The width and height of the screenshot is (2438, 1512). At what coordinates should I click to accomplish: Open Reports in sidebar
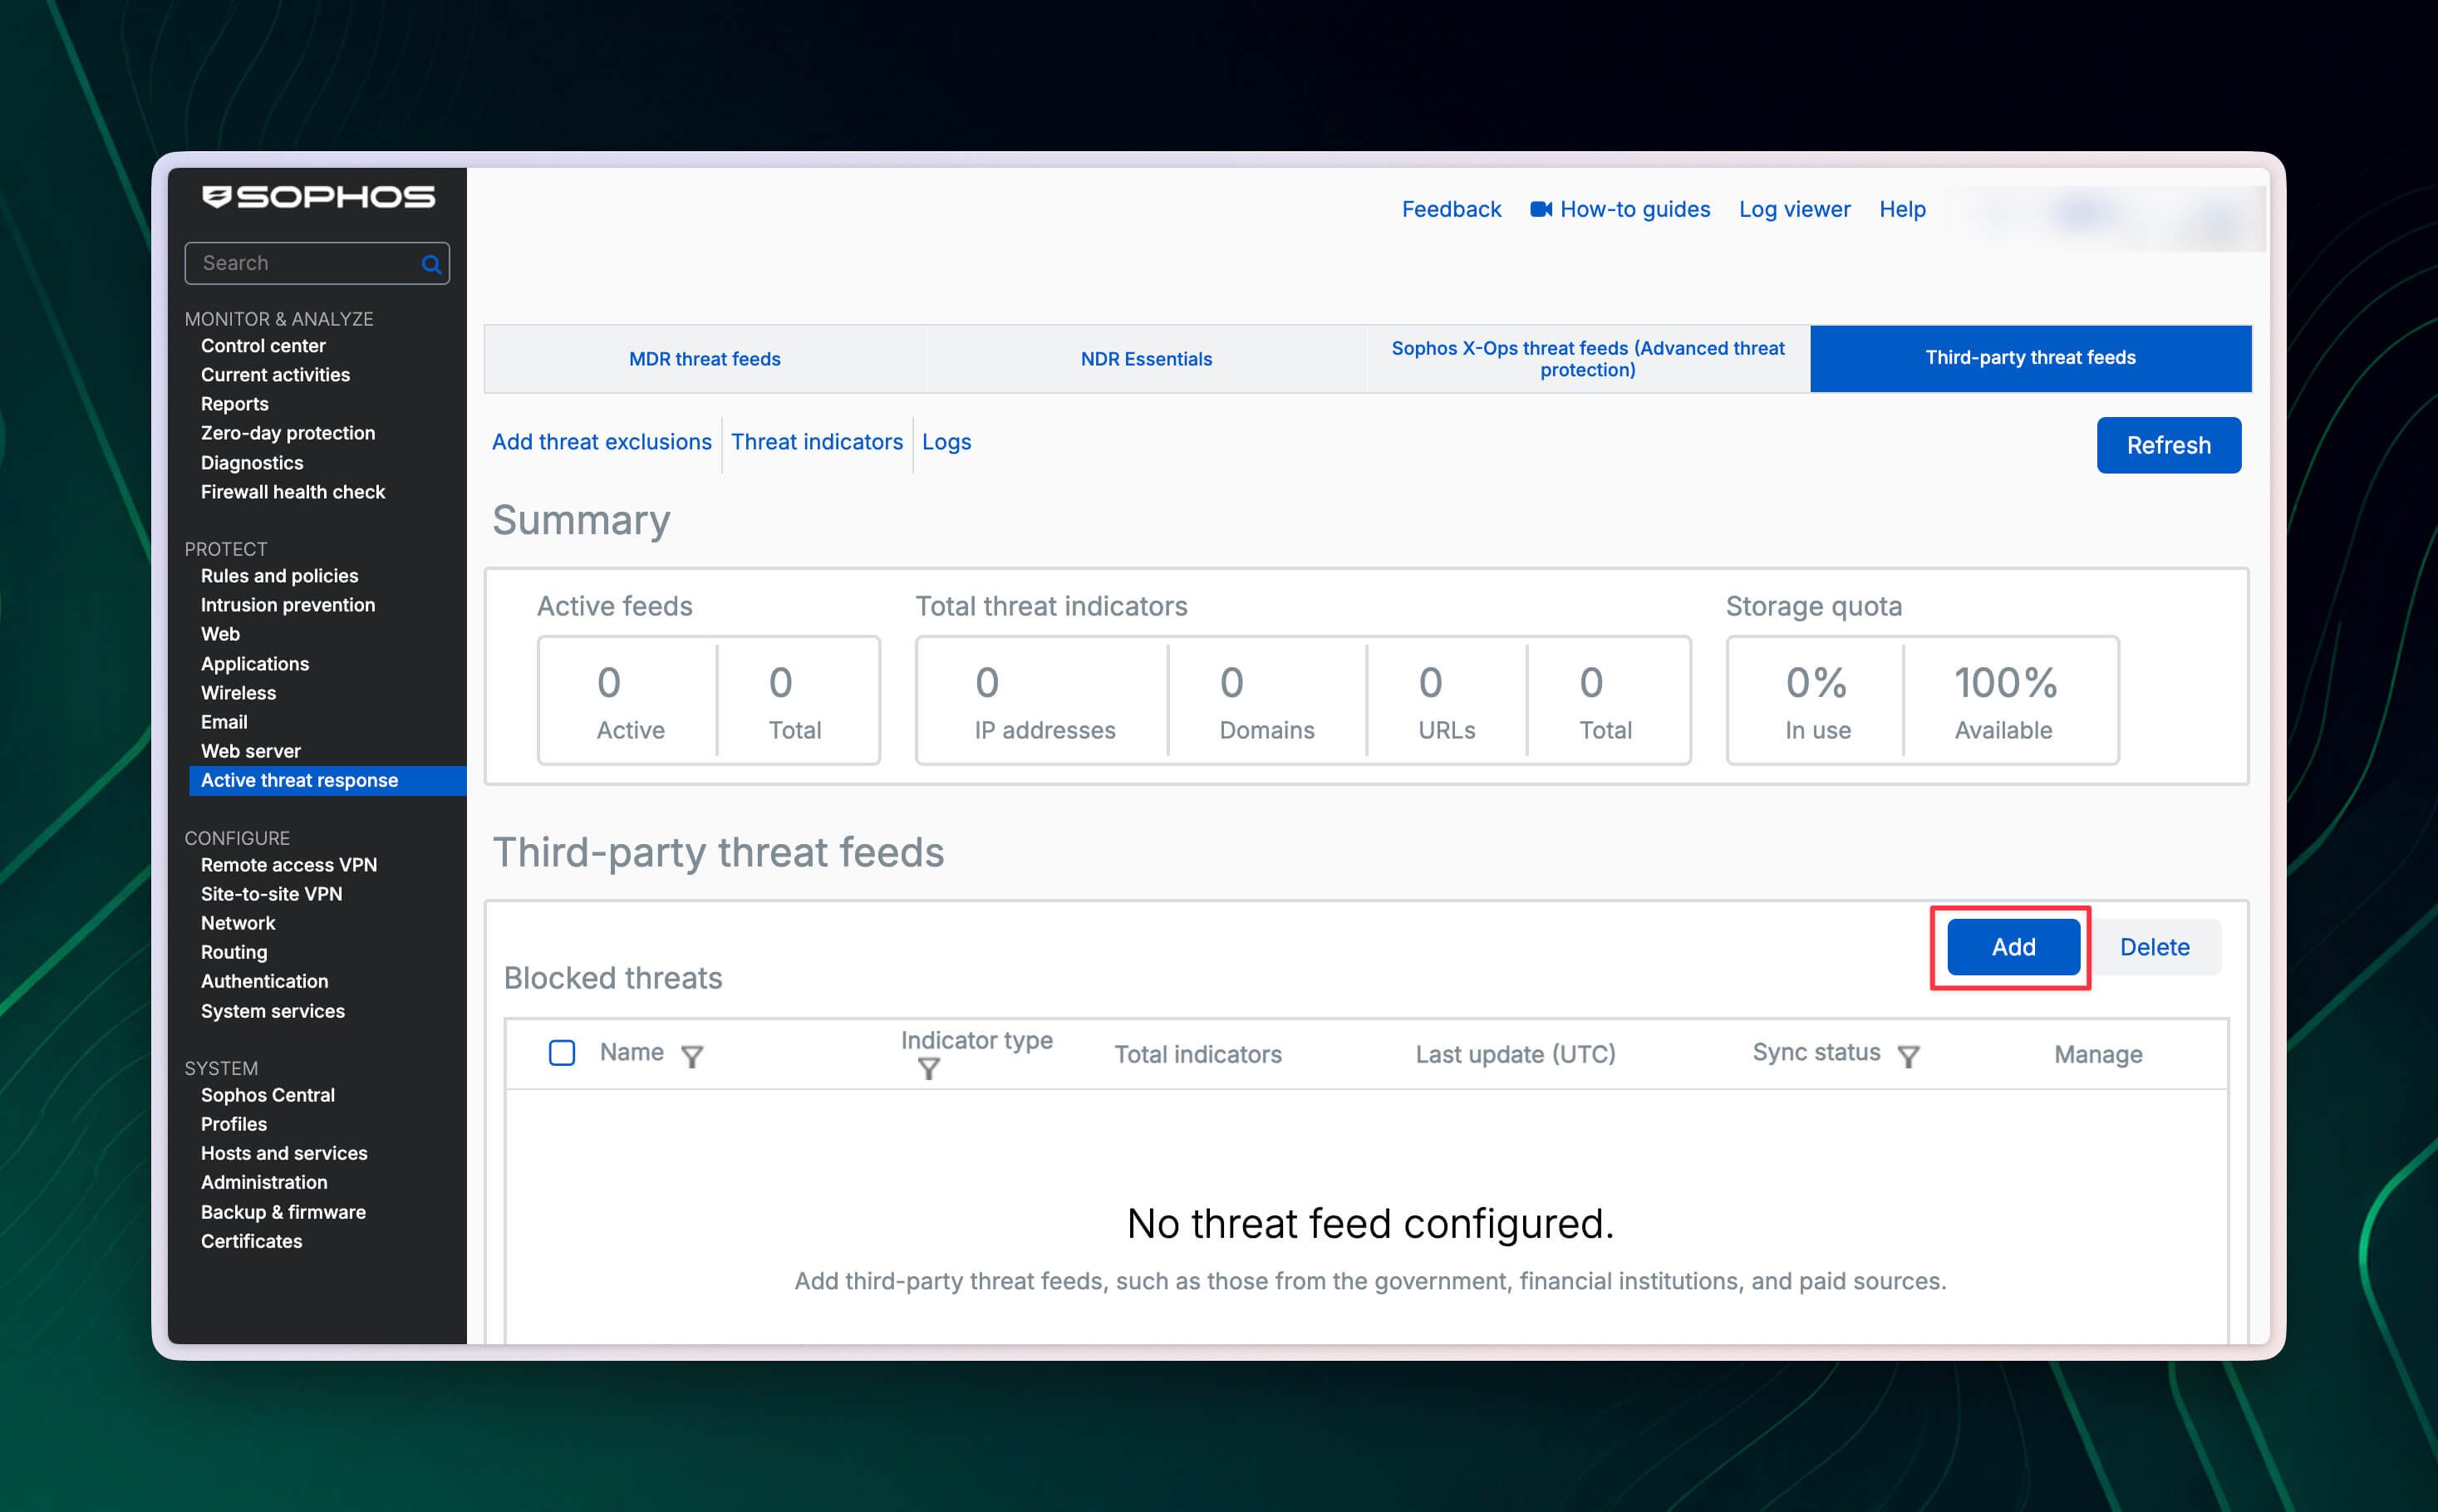(235, 404)
